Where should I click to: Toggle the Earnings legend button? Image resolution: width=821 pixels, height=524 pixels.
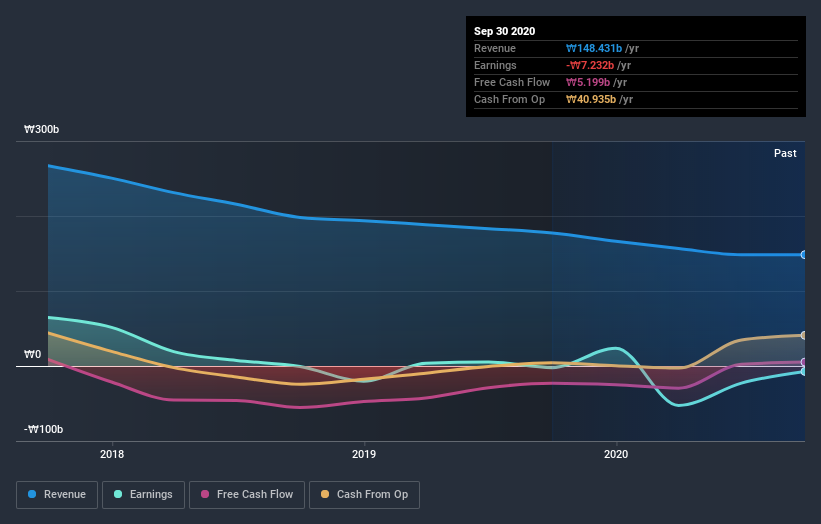click(x=143, y=495)
